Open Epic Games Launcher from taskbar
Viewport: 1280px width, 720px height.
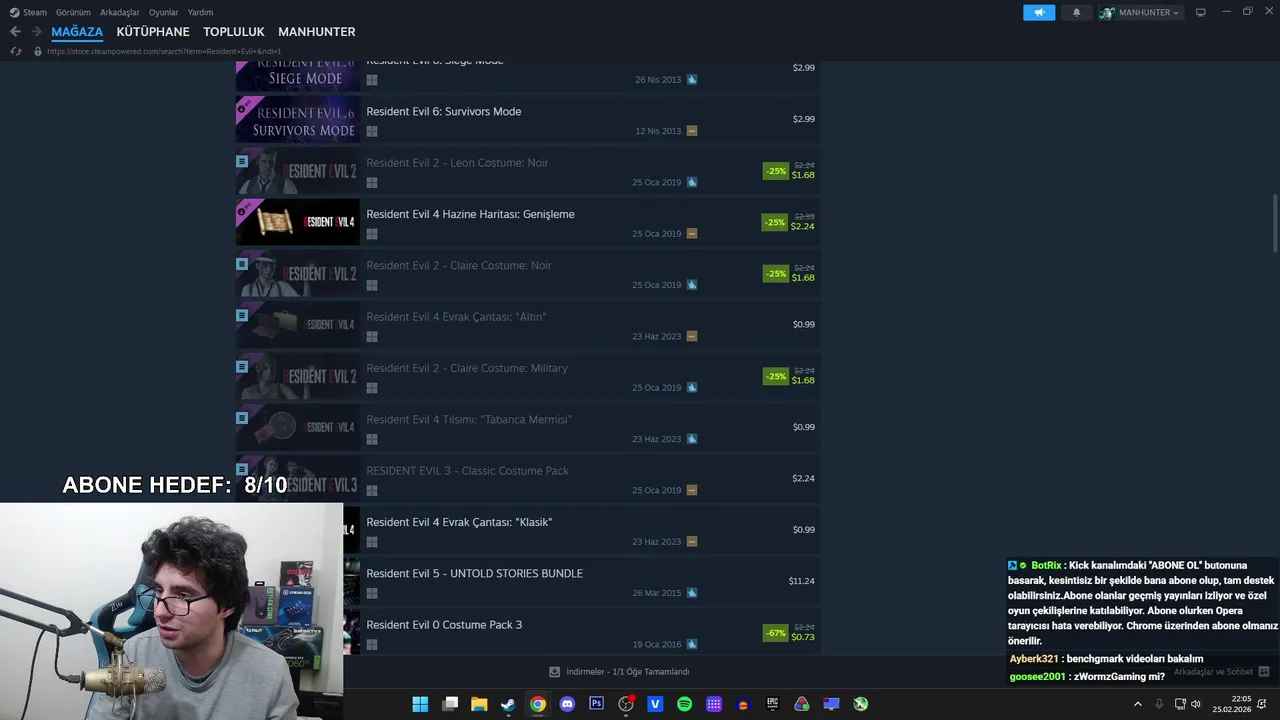pos(772,704)
